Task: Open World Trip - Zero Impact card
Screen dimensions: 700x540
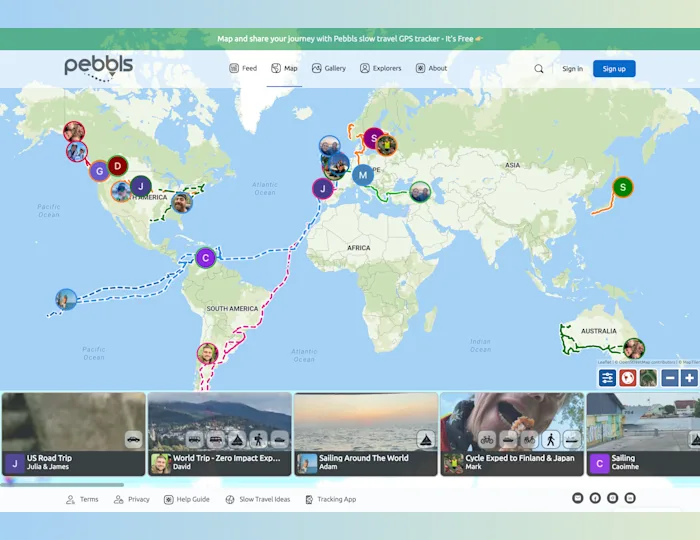Action: [x=220, y=434]
